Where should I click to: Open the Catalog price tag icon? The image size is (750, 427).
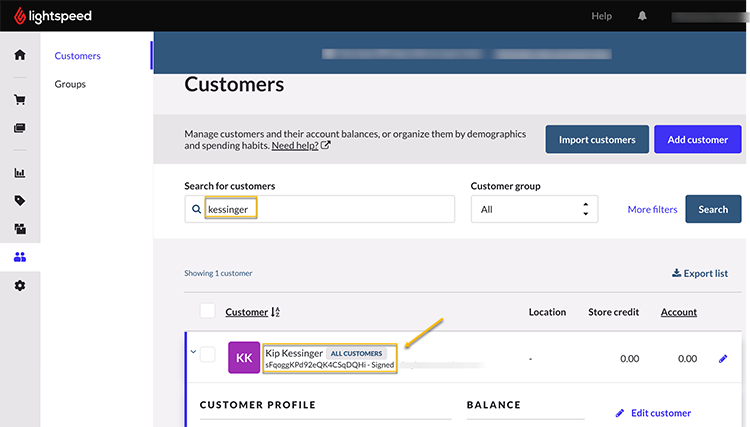point(19,201)
